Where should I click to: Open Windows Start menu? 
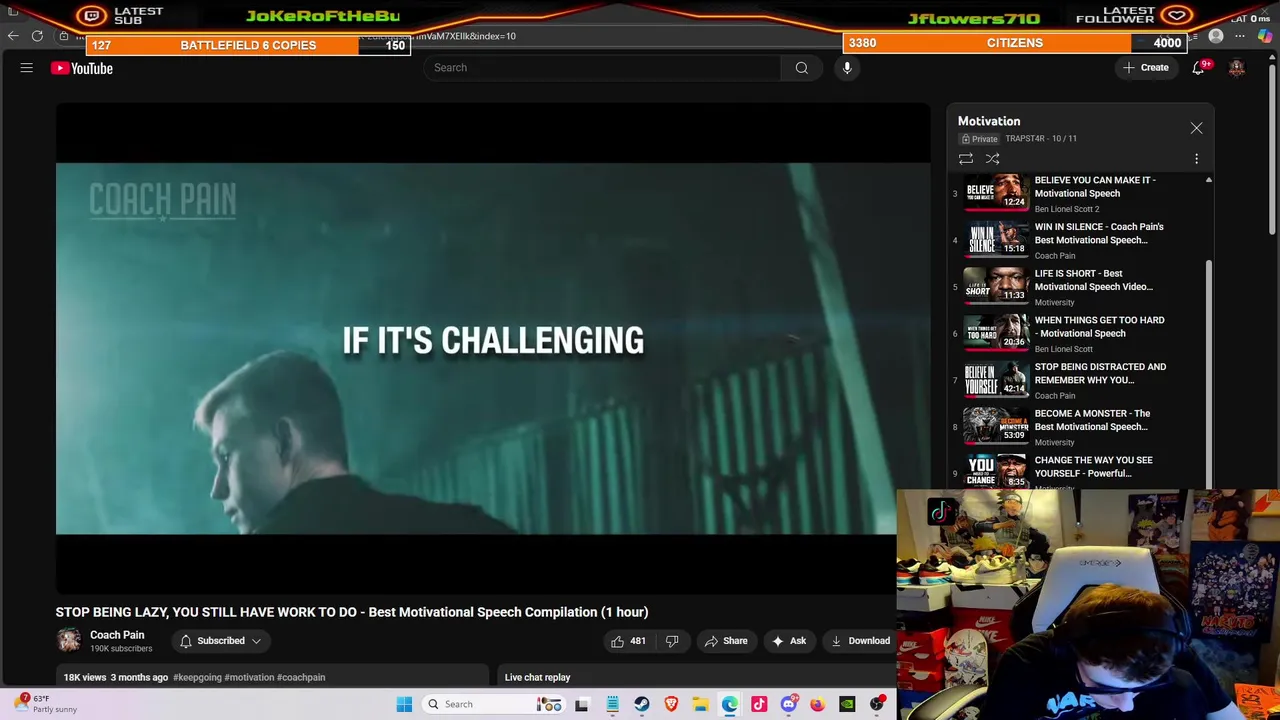coord(404,704)
